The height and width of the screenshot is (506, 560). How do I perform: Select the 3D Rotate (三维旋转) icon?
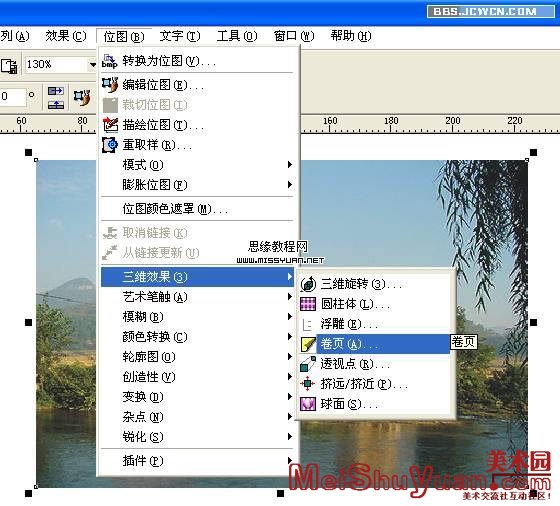click(308, 284)
